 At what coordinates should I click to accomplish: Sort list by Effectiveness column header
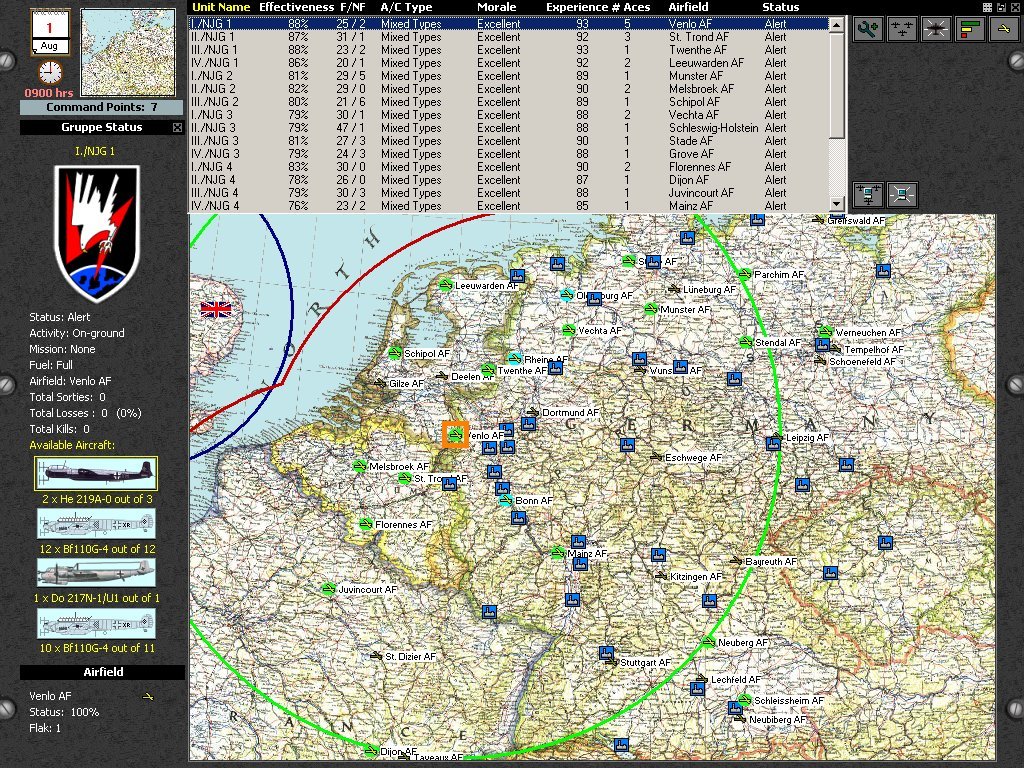click(x=297, y=7)
